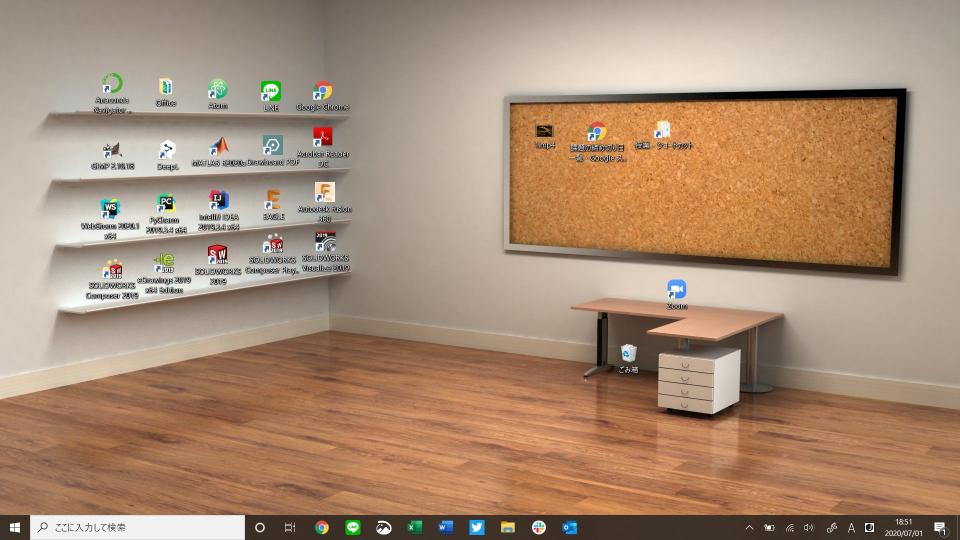Select the EAGLE desktop shortcut
Screen dimensions: 960x540
pos(273,205)
